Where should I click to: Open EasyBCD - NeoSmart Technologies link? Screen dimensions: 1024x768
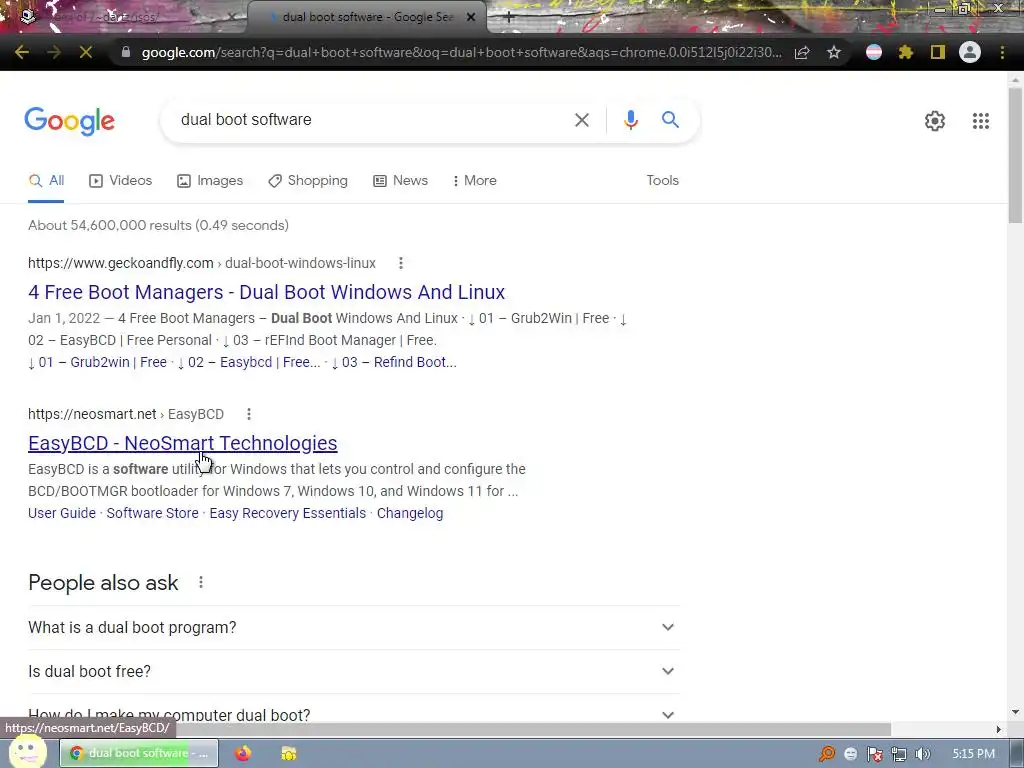(x=183, y=443)
